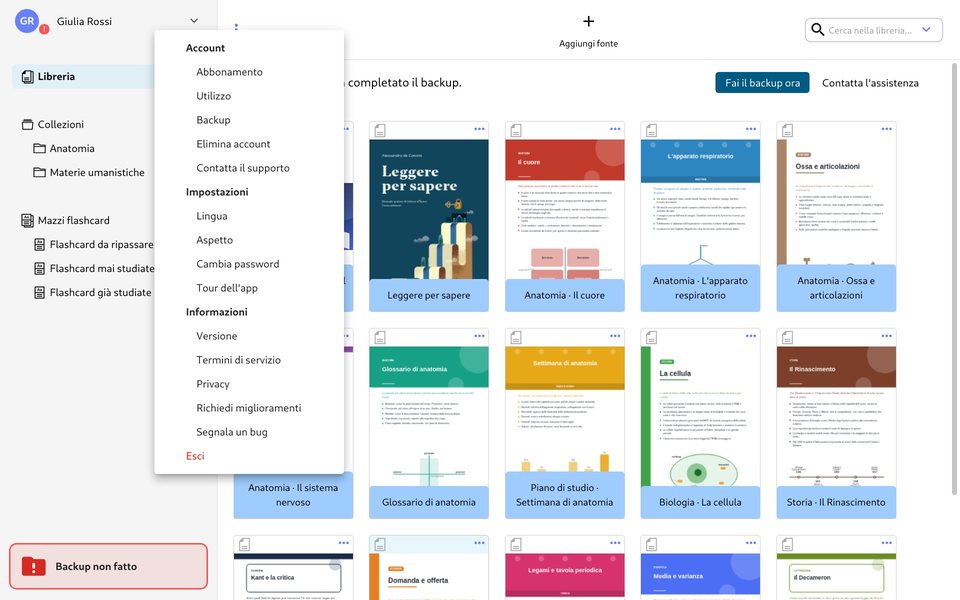The height and width of the screenshot is (600, 960).
Task: Select Abbonamento from the account menu
Action: point(229,72)
